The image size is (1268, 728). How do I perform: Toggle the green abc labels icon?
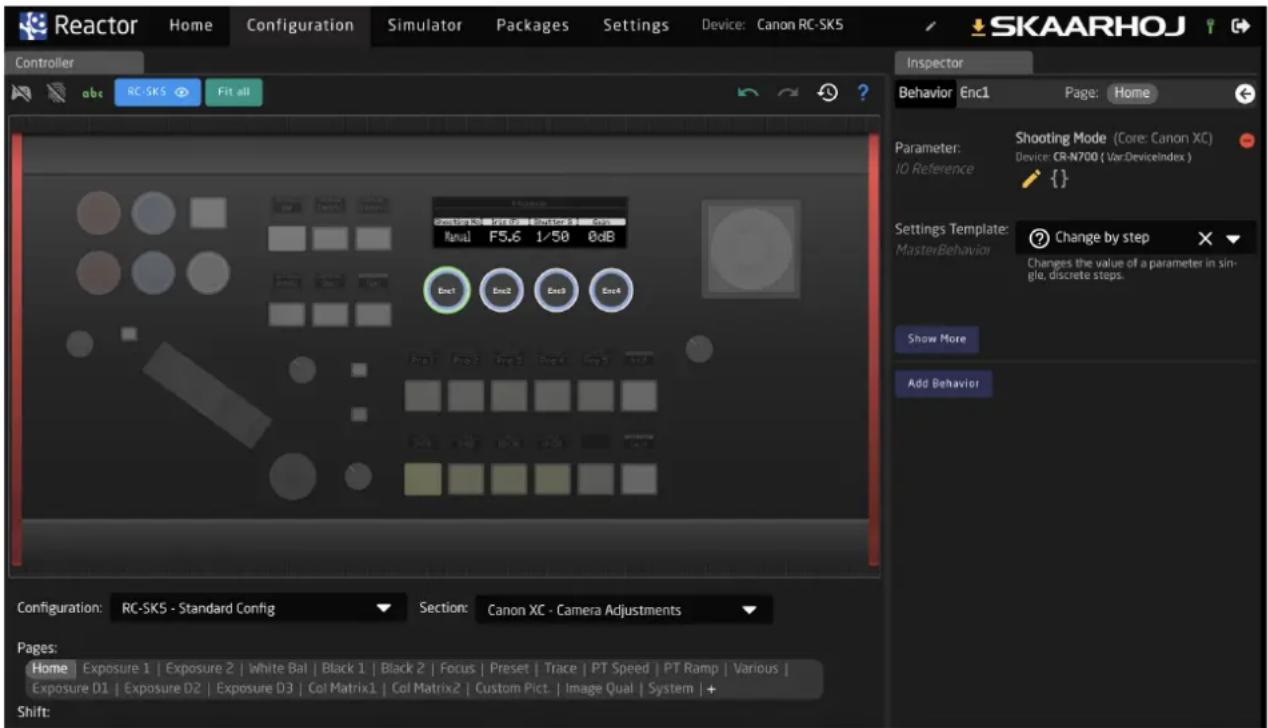92,93
